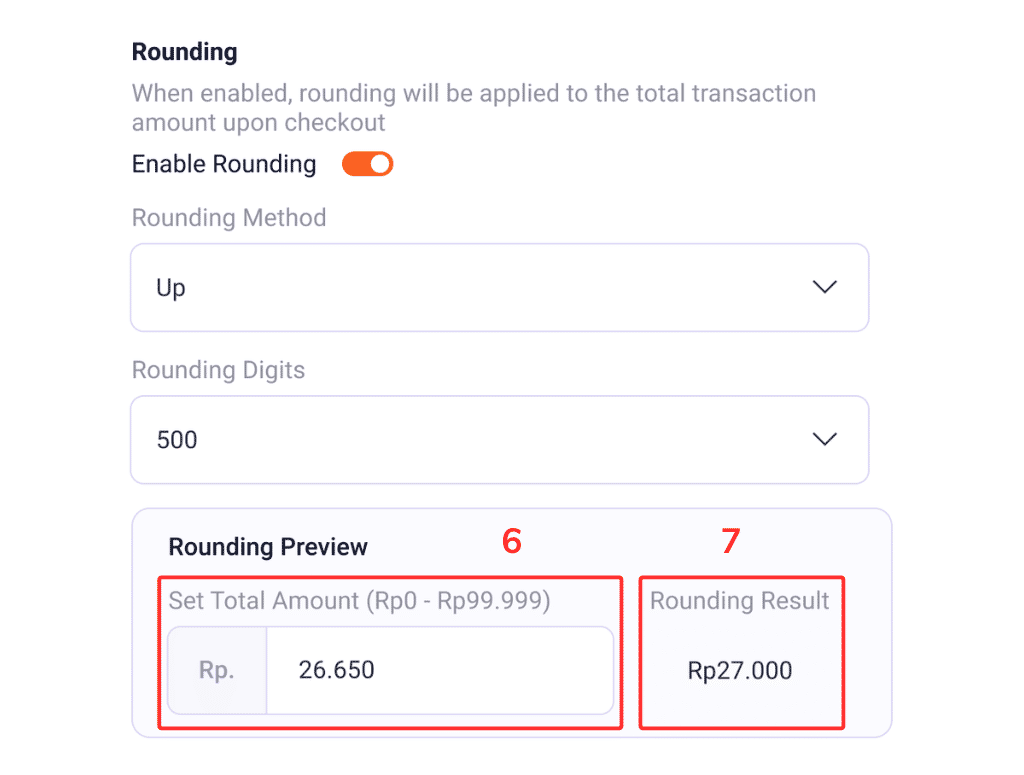
Task: Click the red number 6 annotation
Action: (512, 541)
